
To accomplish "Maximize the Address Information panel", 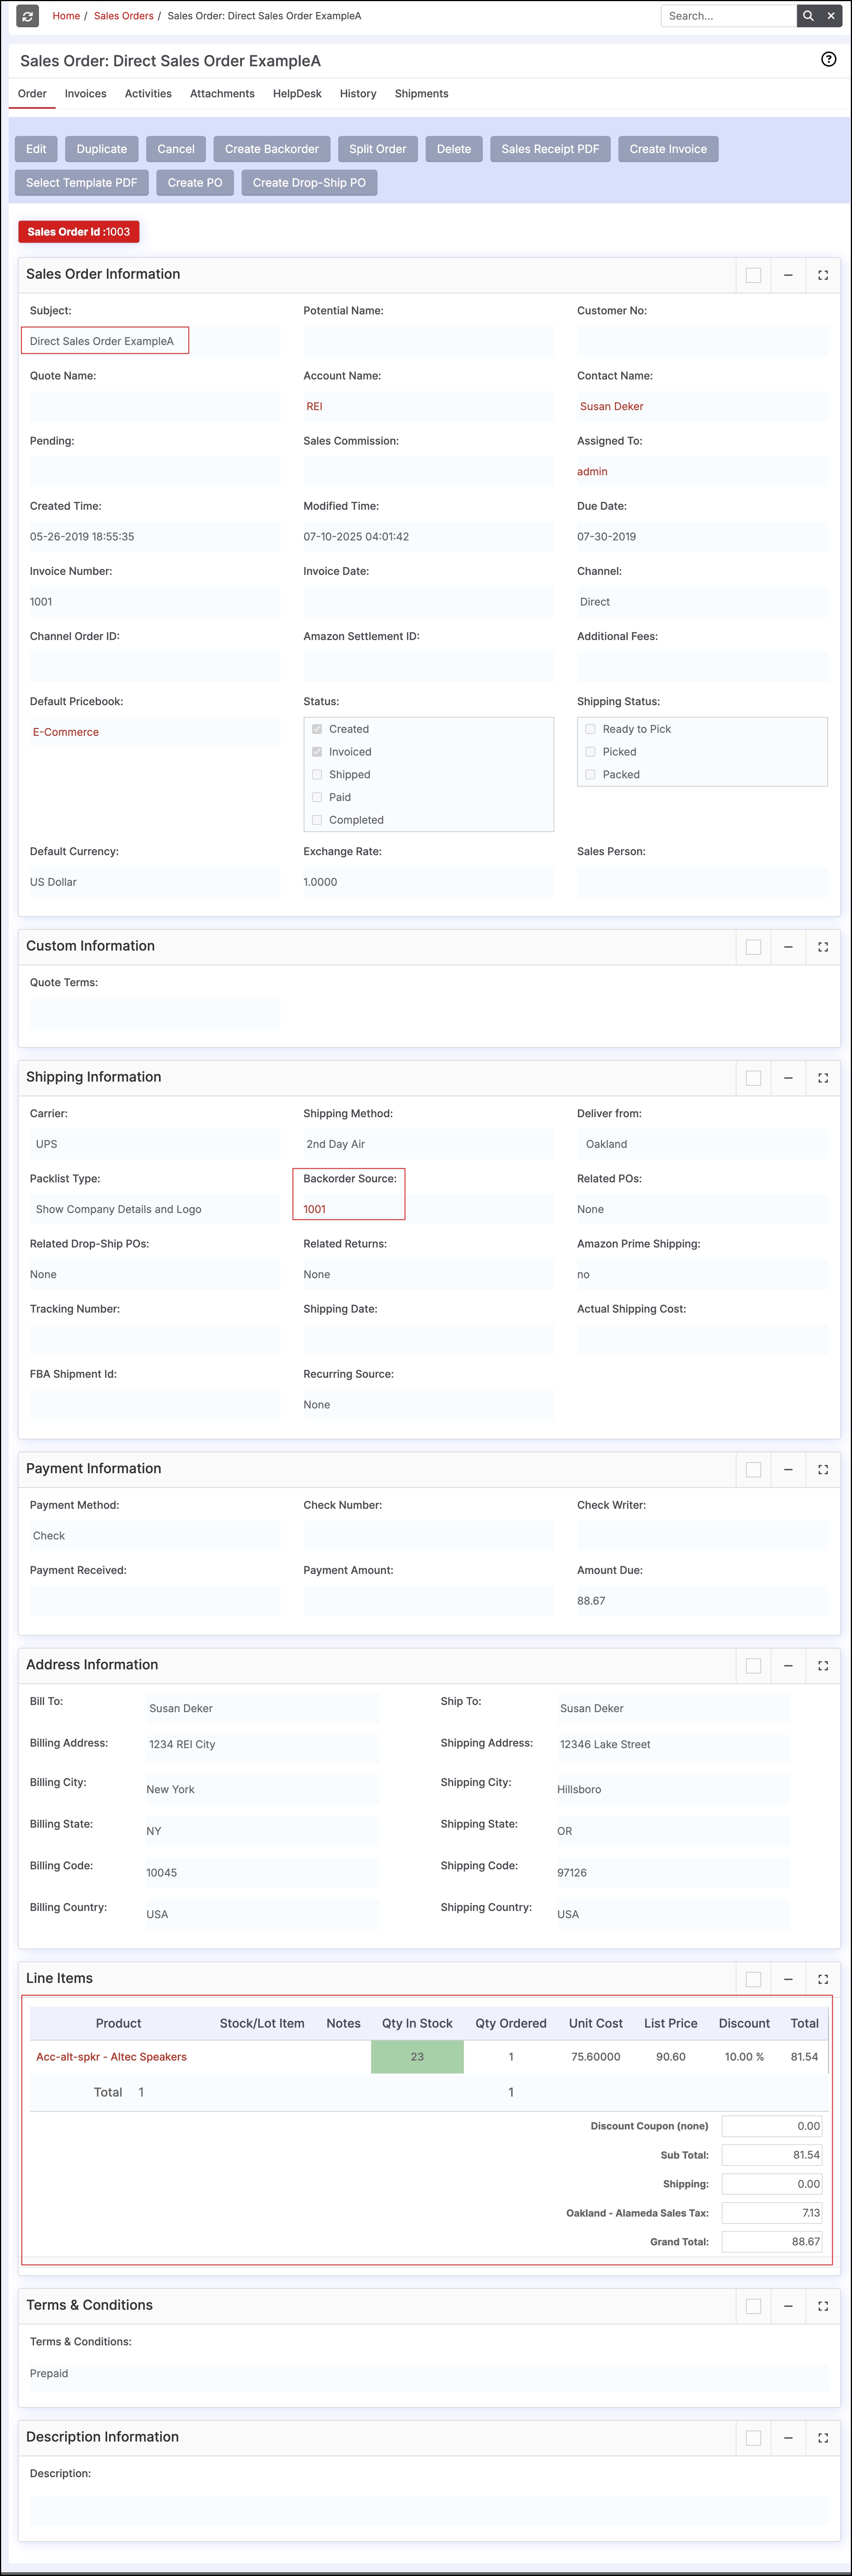I will (x=823, y=1666).
